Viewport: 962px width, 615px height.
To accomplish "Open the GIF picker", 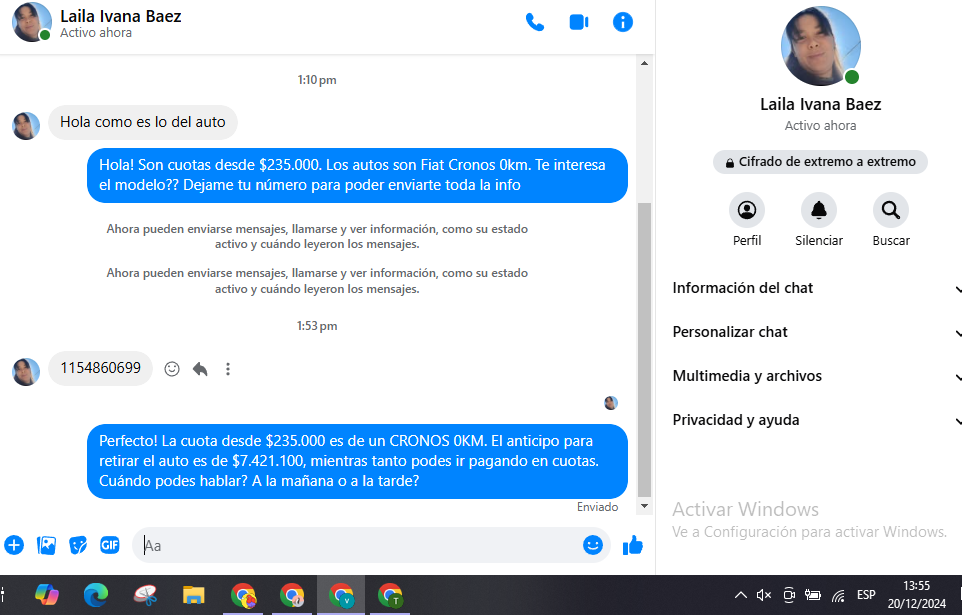I will click(x=110, y=545).
